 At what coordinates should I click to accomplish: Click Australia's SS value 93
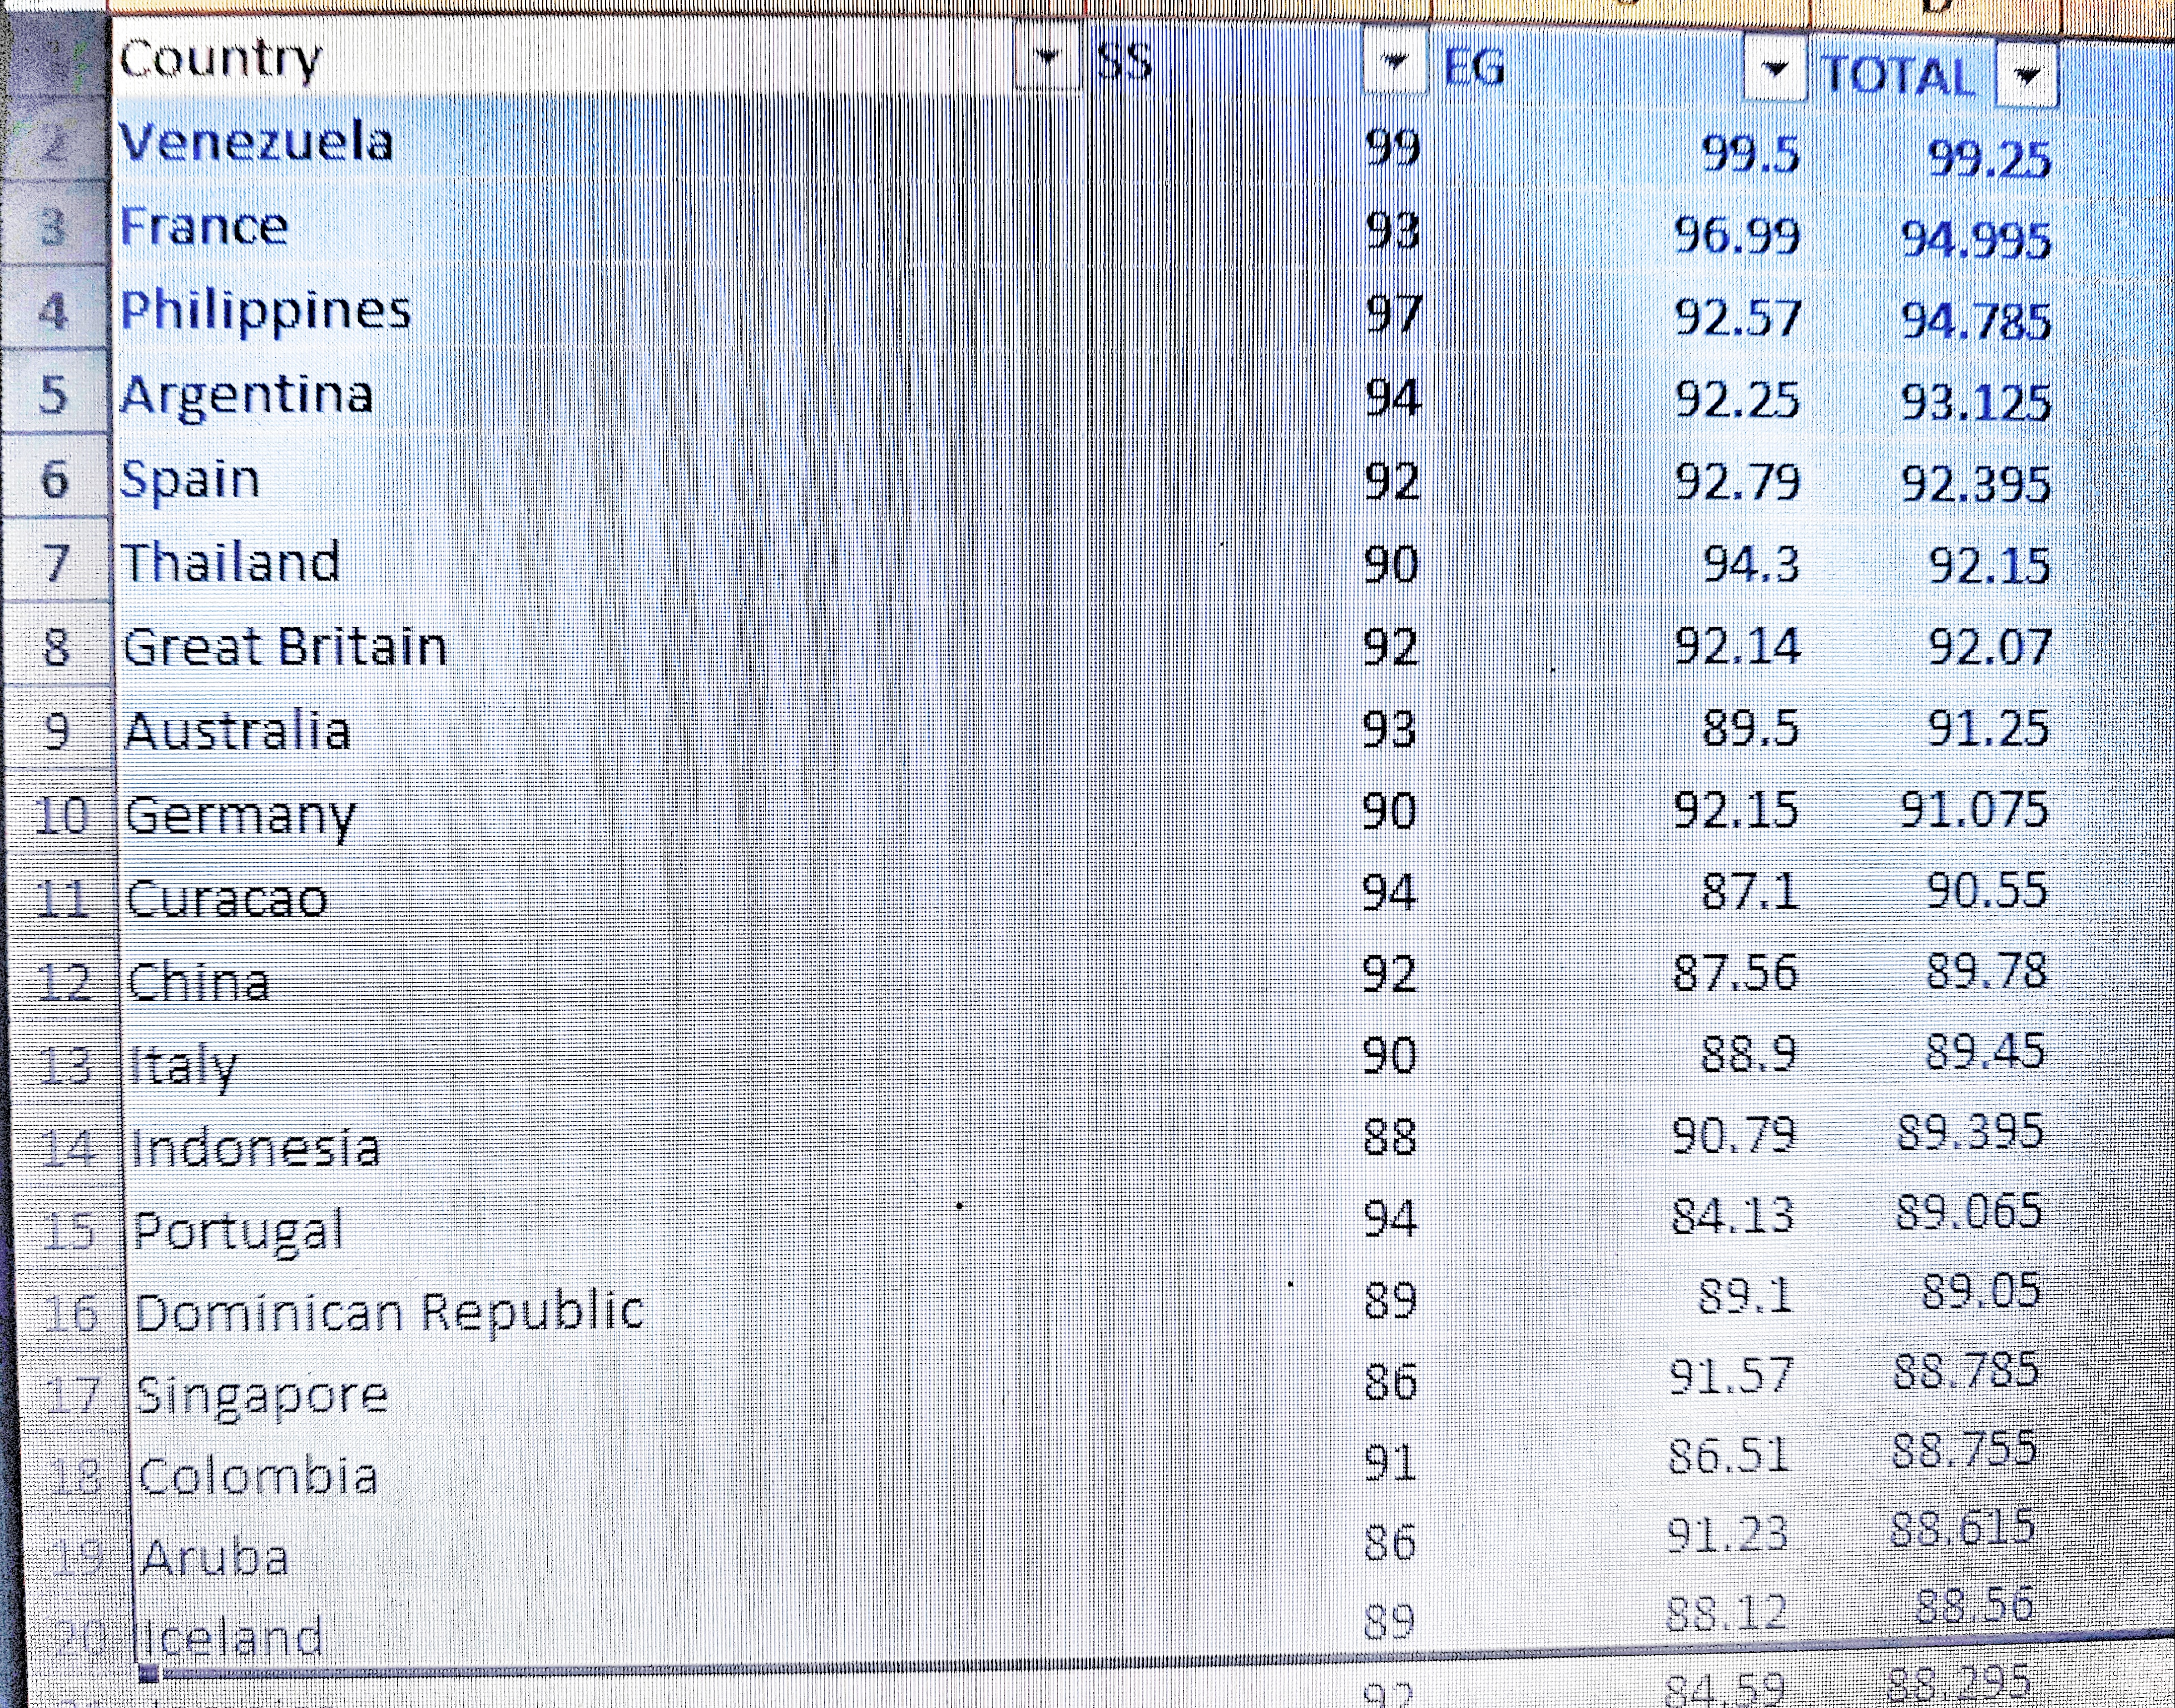click(1390, 730)
